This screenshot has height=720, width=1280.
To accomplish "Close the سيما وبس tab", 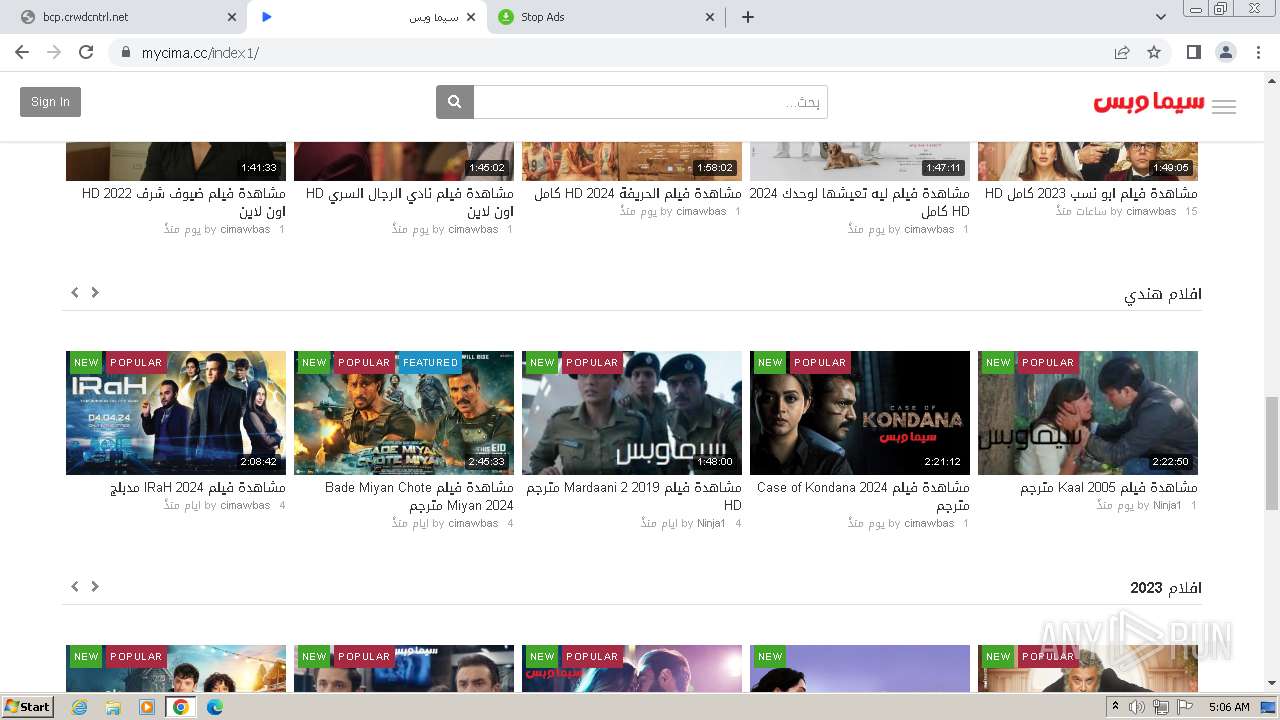I will [471, 17].
